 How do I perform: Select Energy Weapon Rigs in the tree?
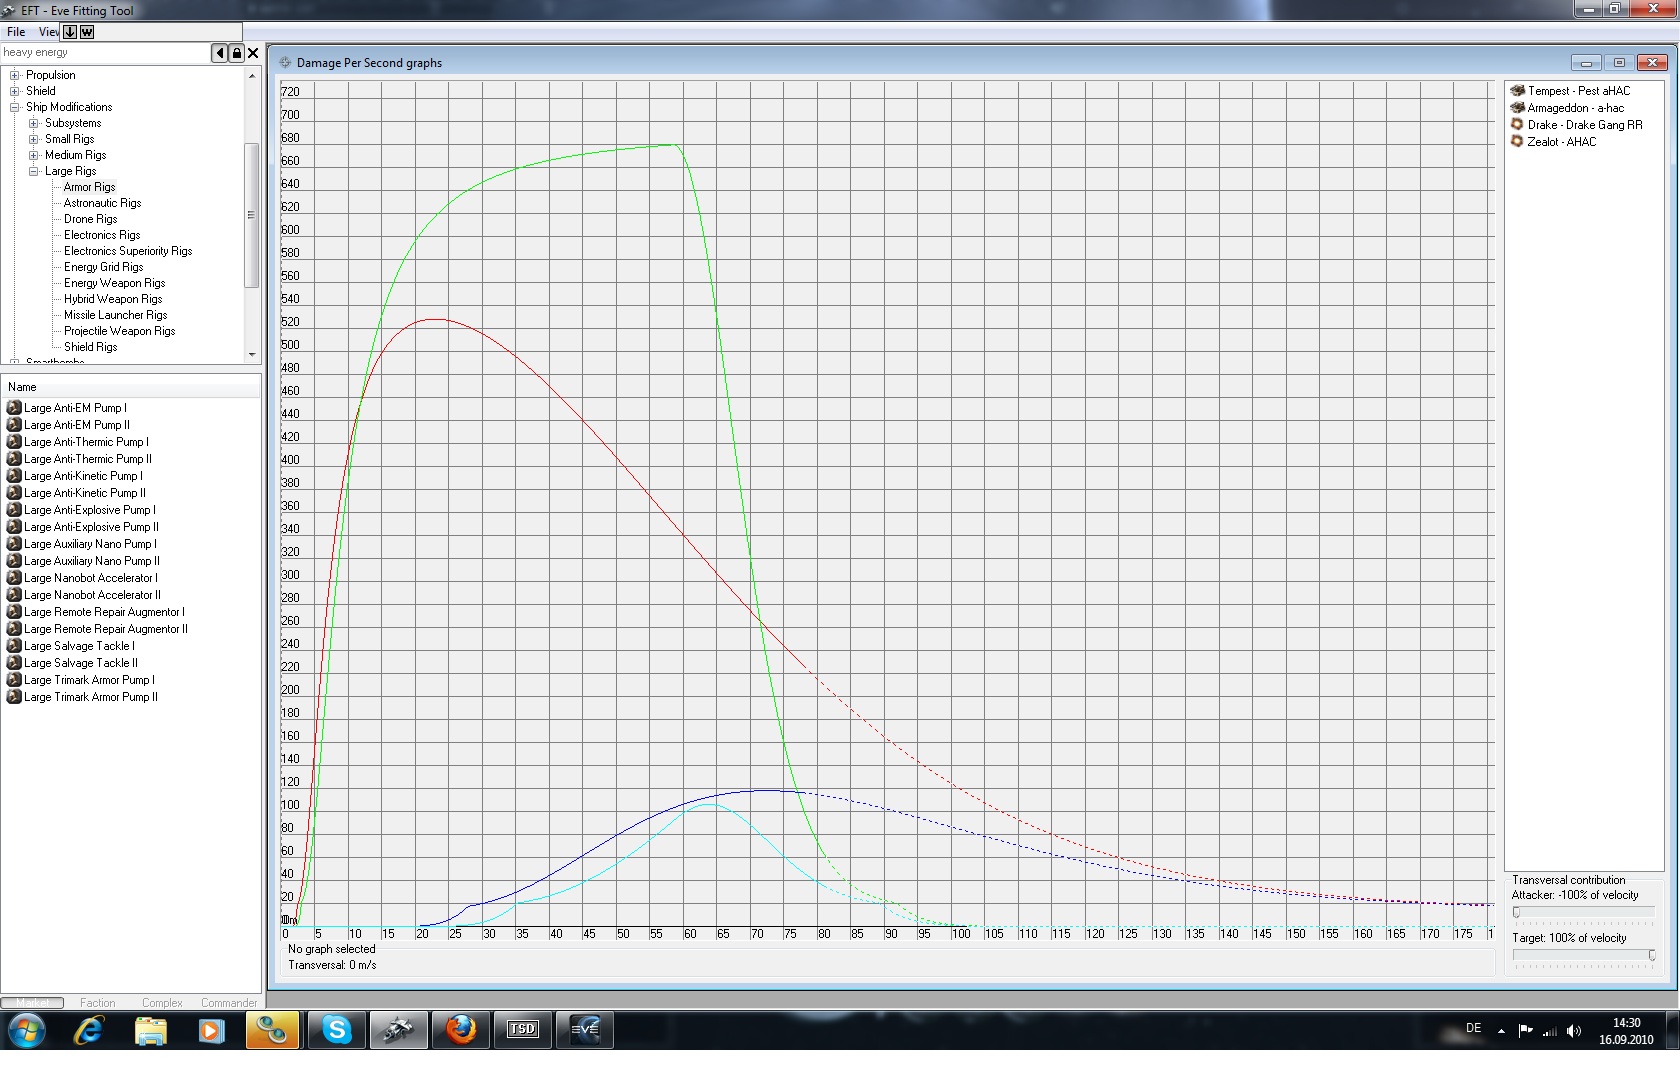[x=115, y=283]
